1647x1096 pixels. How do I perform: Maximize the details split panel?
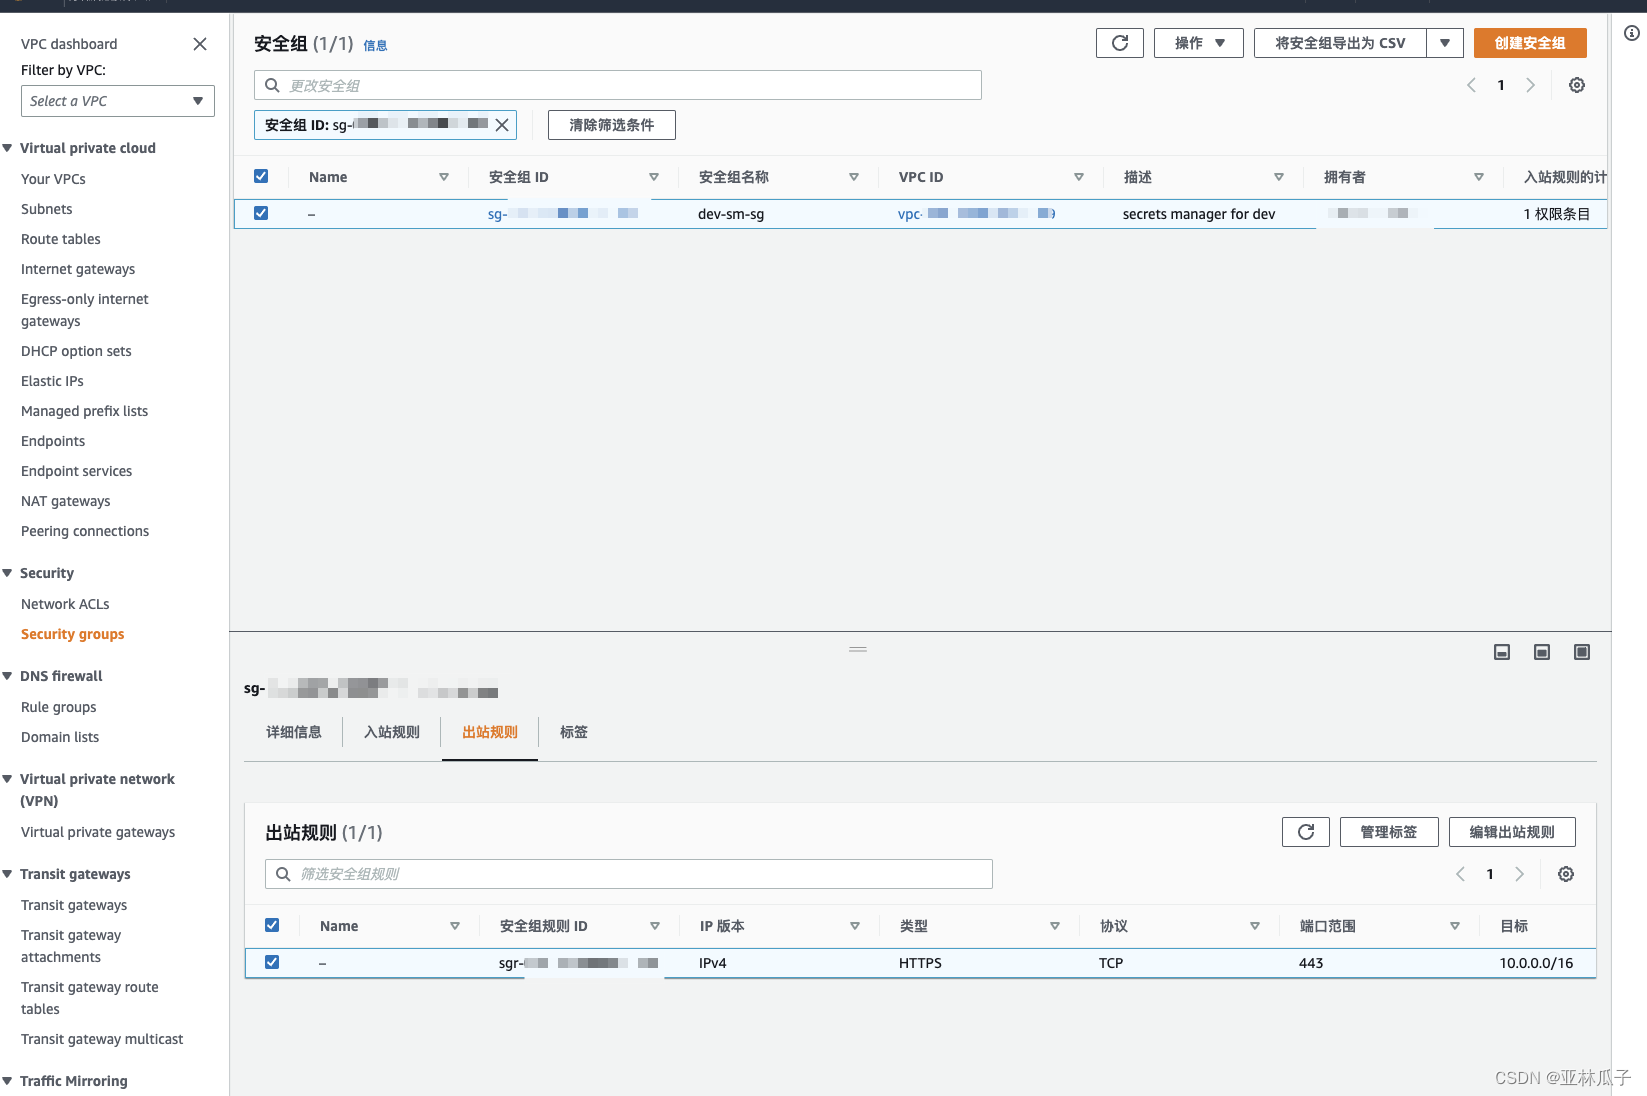[1582, 652]
